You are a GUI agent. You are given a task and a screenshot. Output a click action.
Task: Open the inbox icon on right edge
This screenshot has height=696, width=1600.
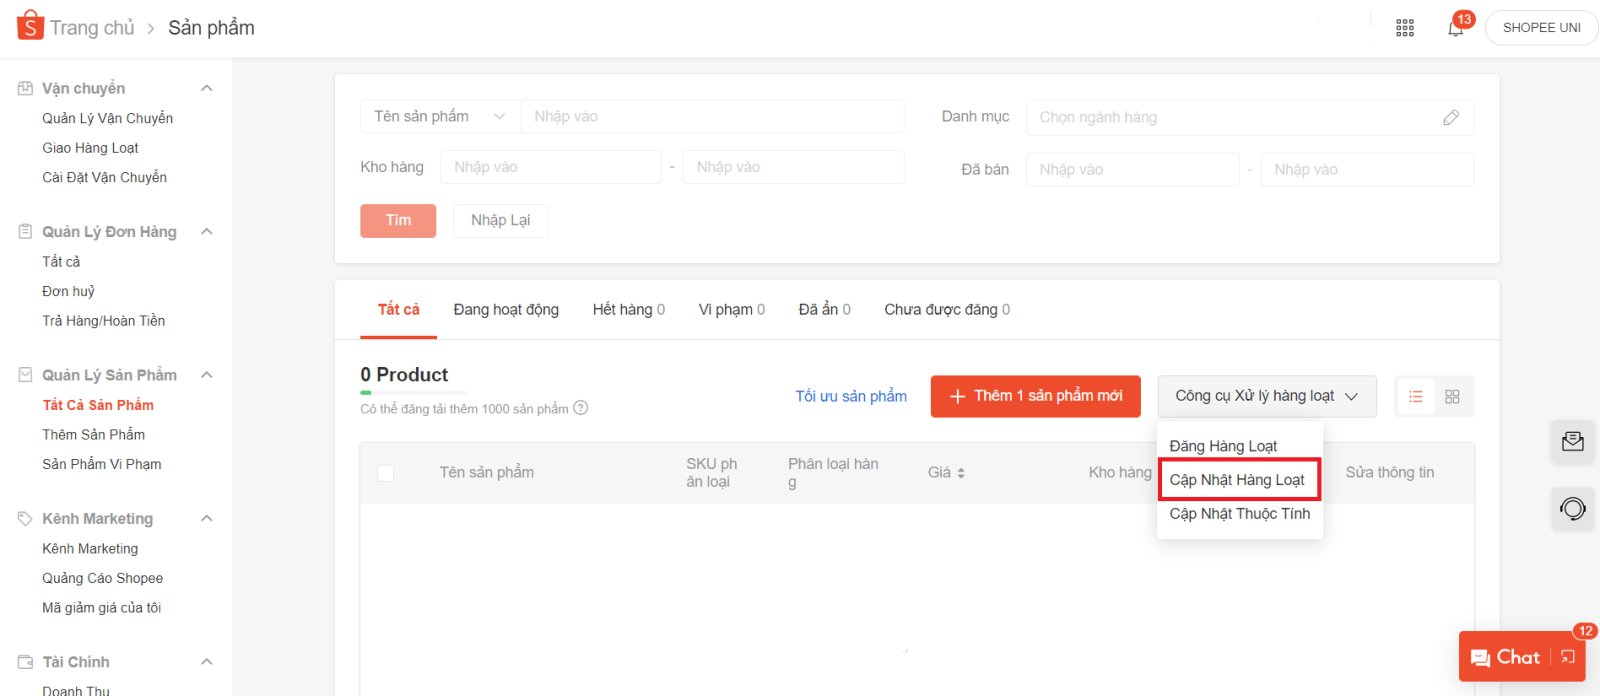[x=1572, y=441]
